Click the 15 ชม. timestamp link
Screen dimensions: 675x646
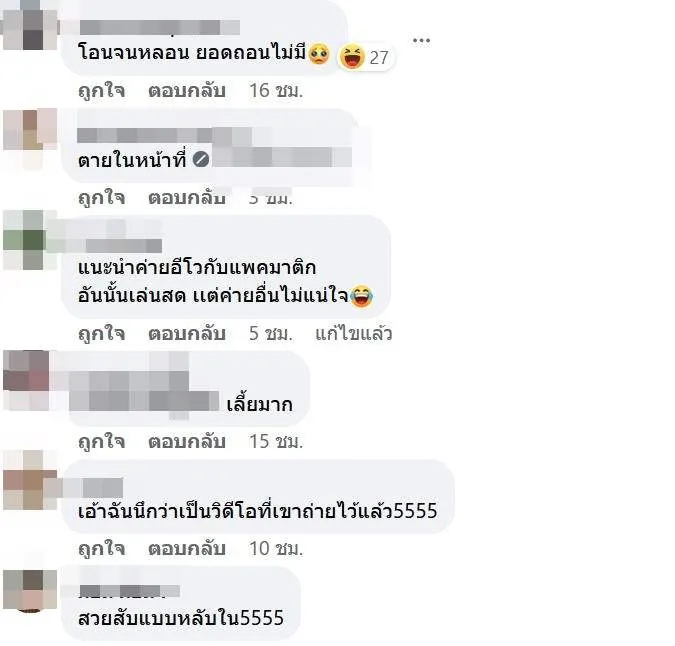pyautogui.click(x=276, y=441)
